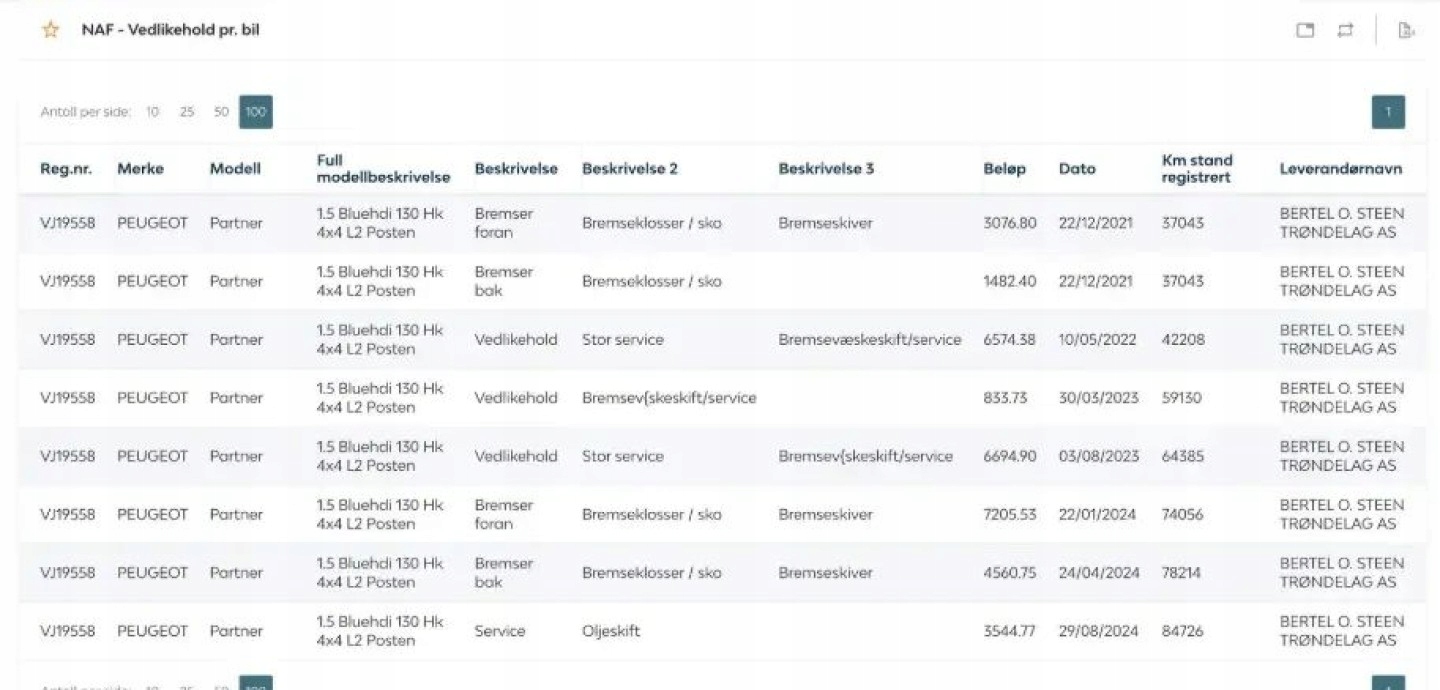The width and height of the screenshot is (1440, 690).
Task: Select 100 rows per page
Action: pyautogui.click(x=256, y=112)
